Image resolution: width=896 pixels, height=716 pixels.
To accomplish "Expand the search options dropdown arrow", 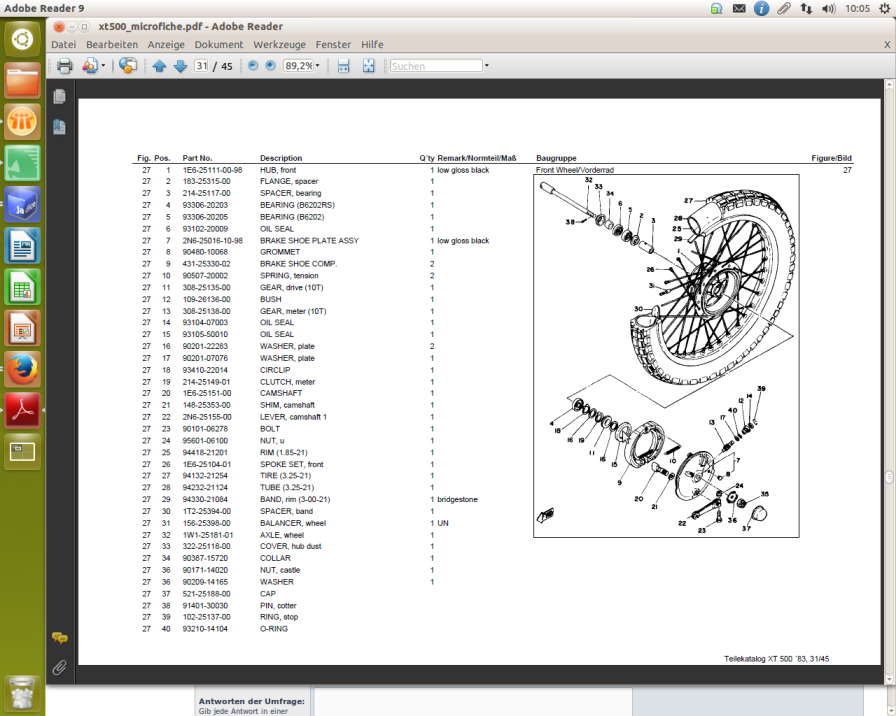I will pos(486,66).
